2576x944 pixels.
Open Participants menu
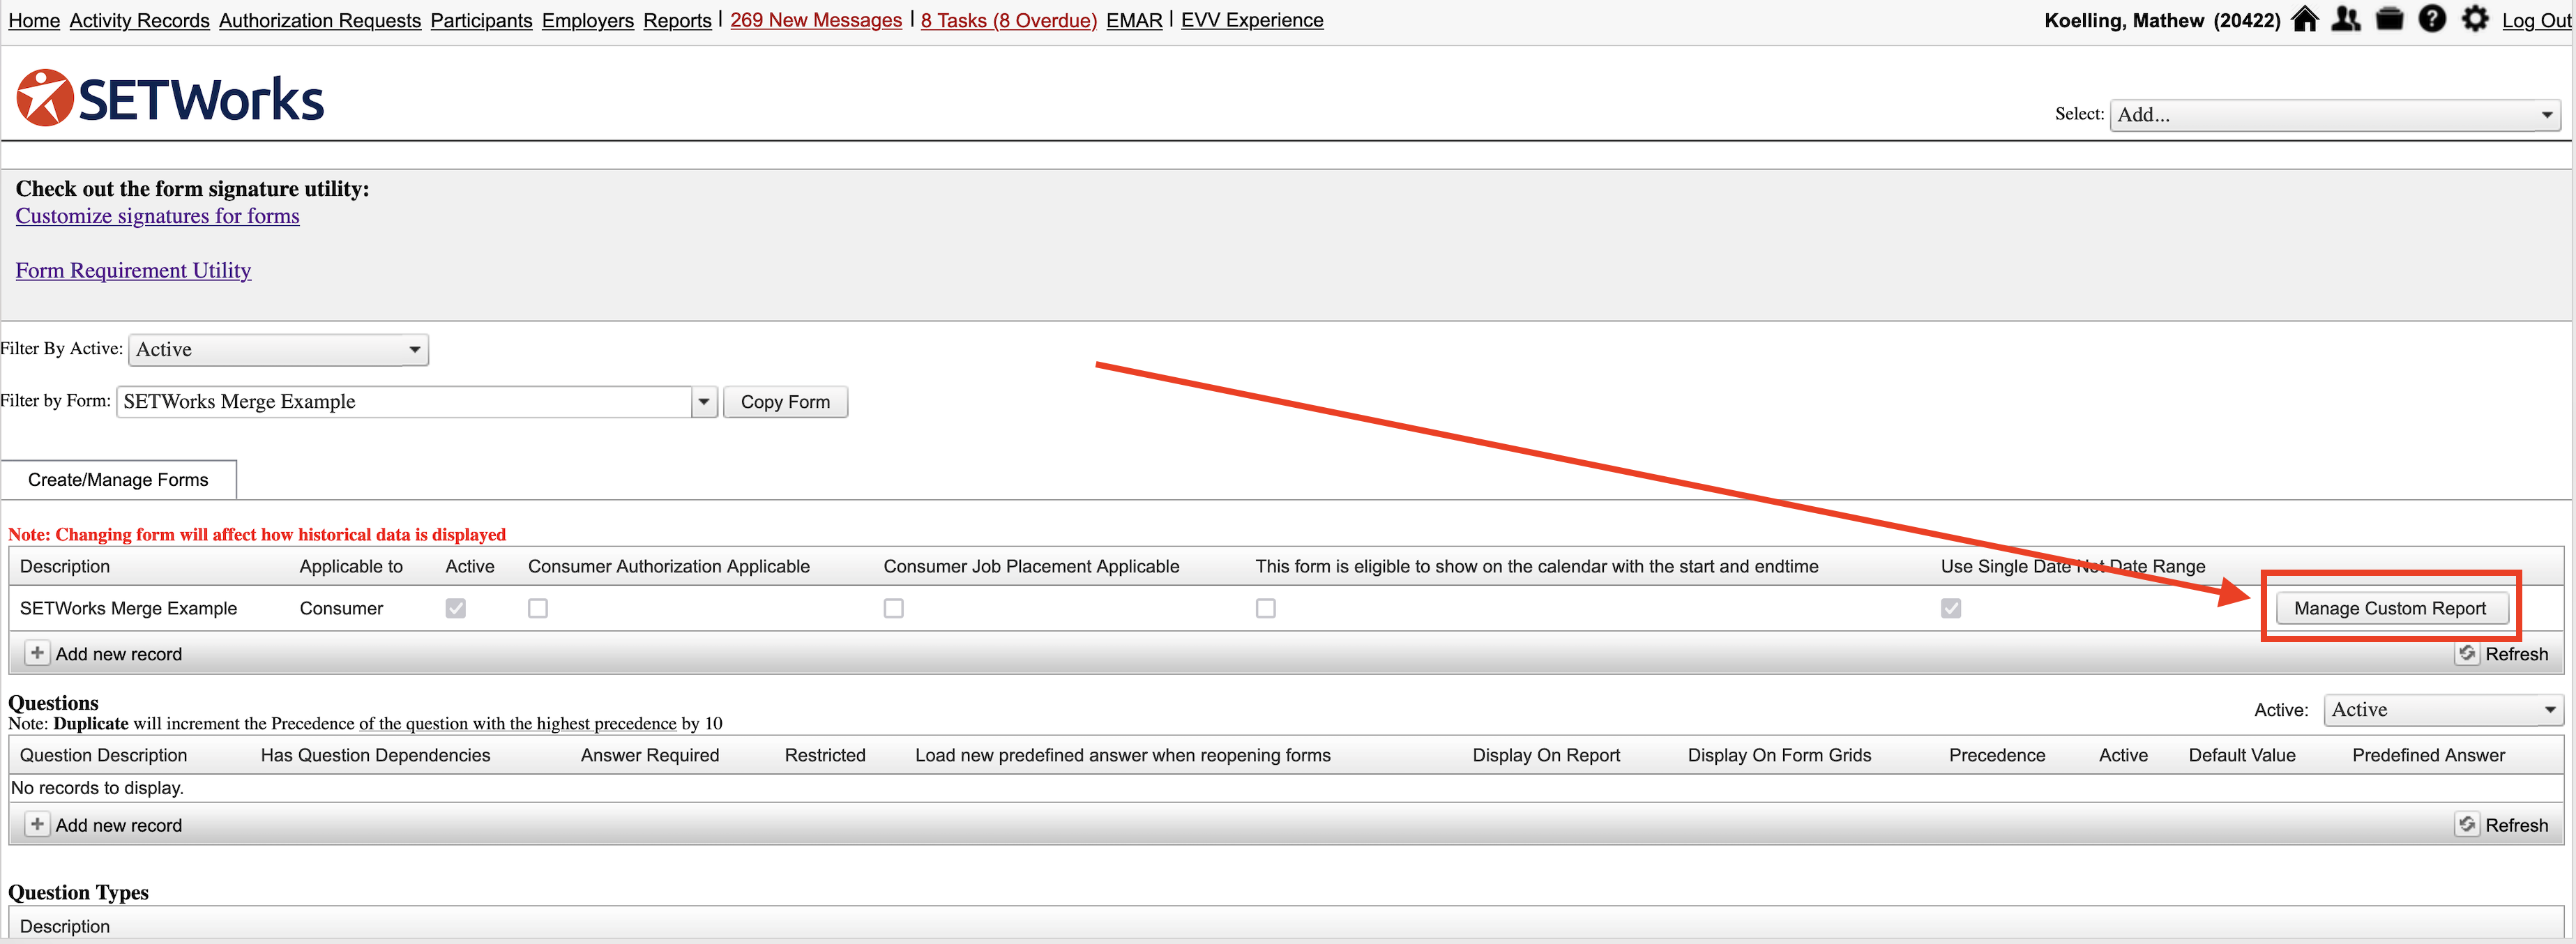coord(481,20)
